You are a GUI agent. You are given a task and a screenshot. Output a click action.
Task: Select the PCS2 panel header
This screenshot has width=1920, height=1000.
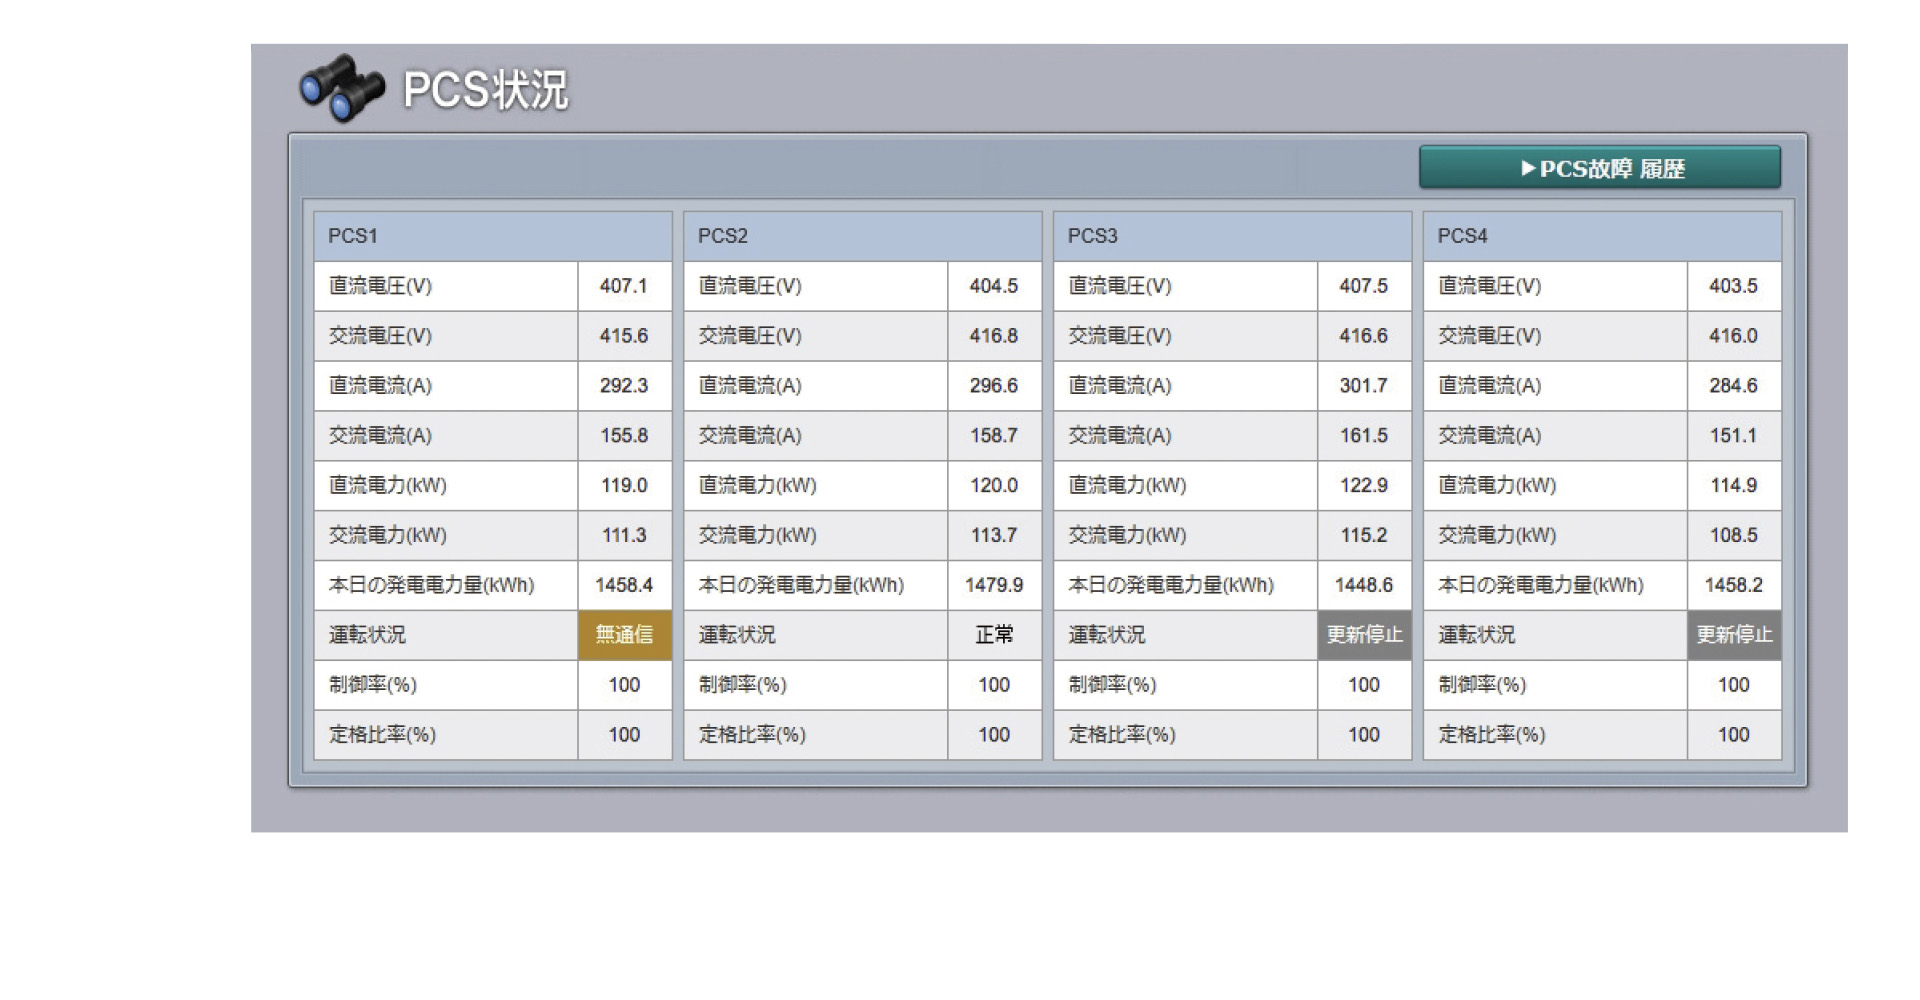(x=863, y=236)
